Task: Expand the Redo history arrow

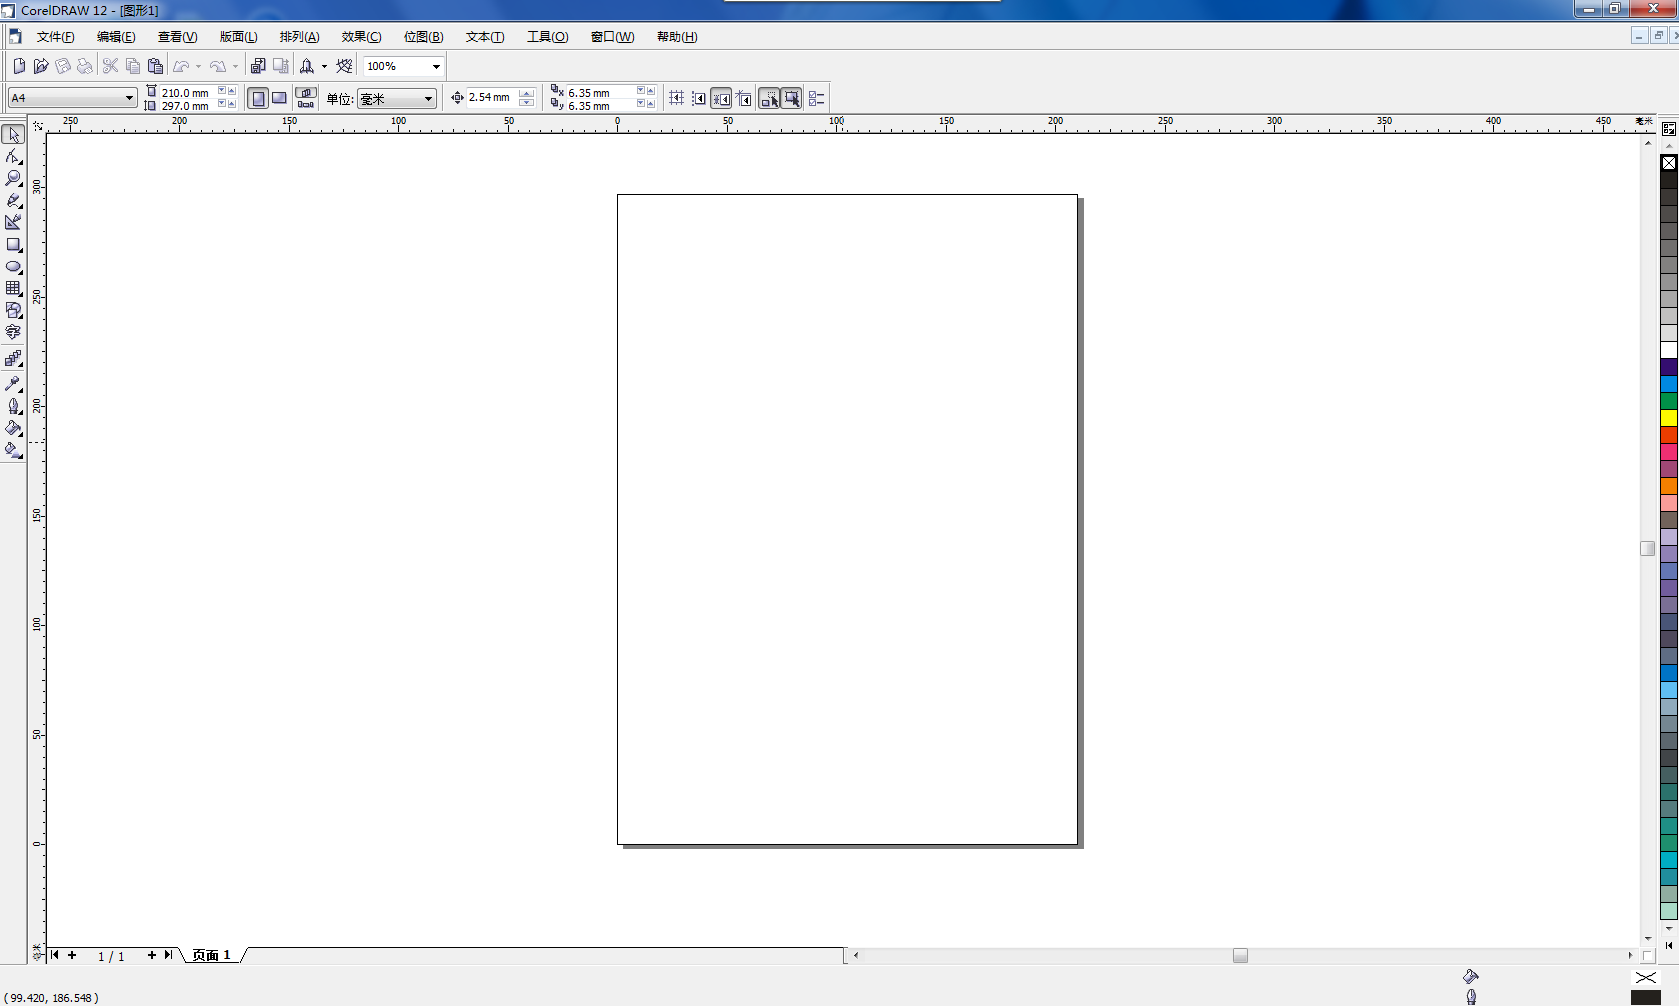Action: click(235, 66)
